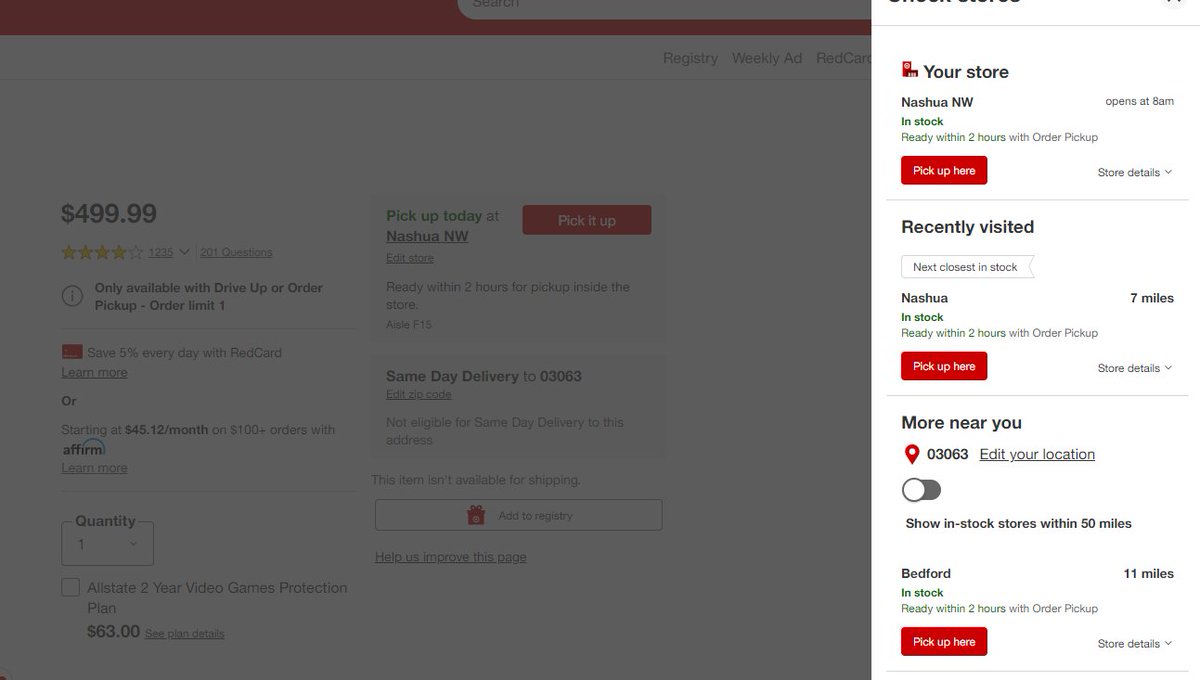Viewport: 1200px width, 680px height.
Task: Expand ratings breakdown chevron next to 1235
Action: 184,252
